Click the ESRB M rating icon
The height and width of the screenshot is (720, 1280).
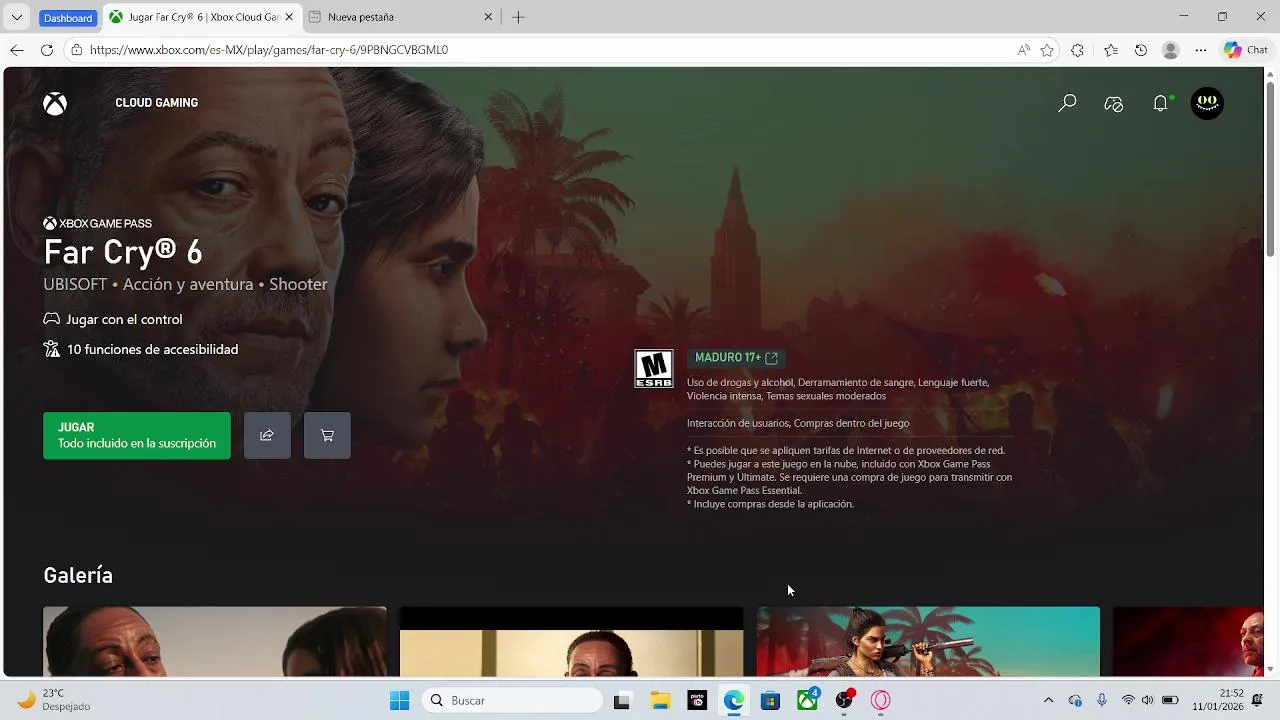pos(654,369)
